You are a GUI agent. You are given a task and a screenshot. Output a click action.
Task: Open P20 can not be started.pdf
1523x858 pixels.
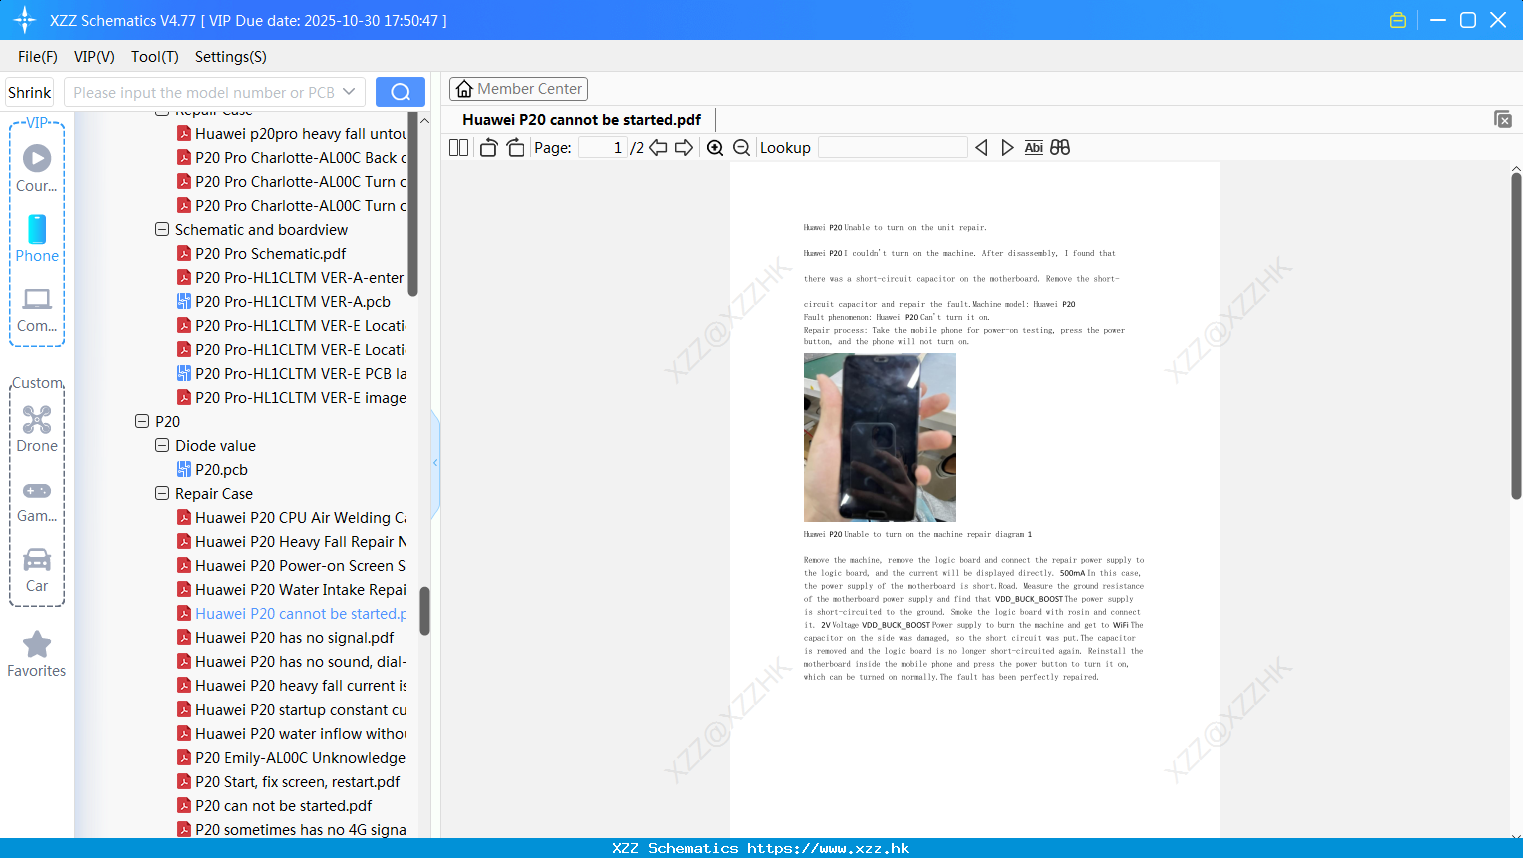[284, 805]
